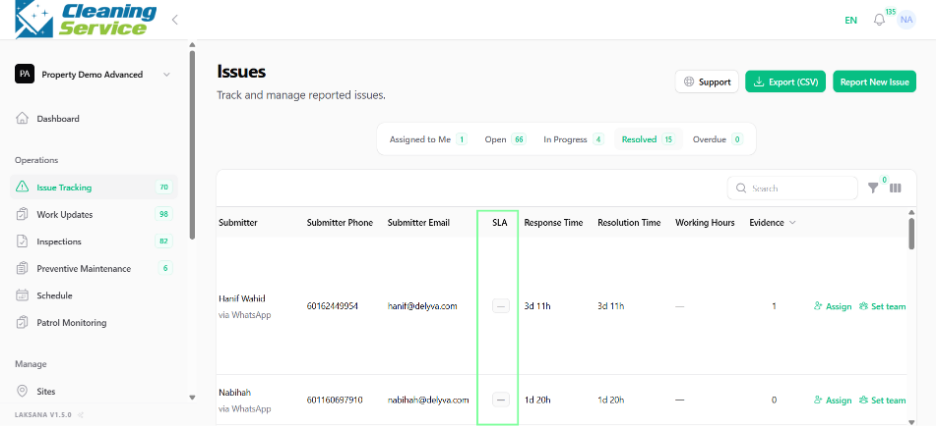Click the Work Updates clipboard icon
This screenshot has height=426, width=936.
click(22, 214)
